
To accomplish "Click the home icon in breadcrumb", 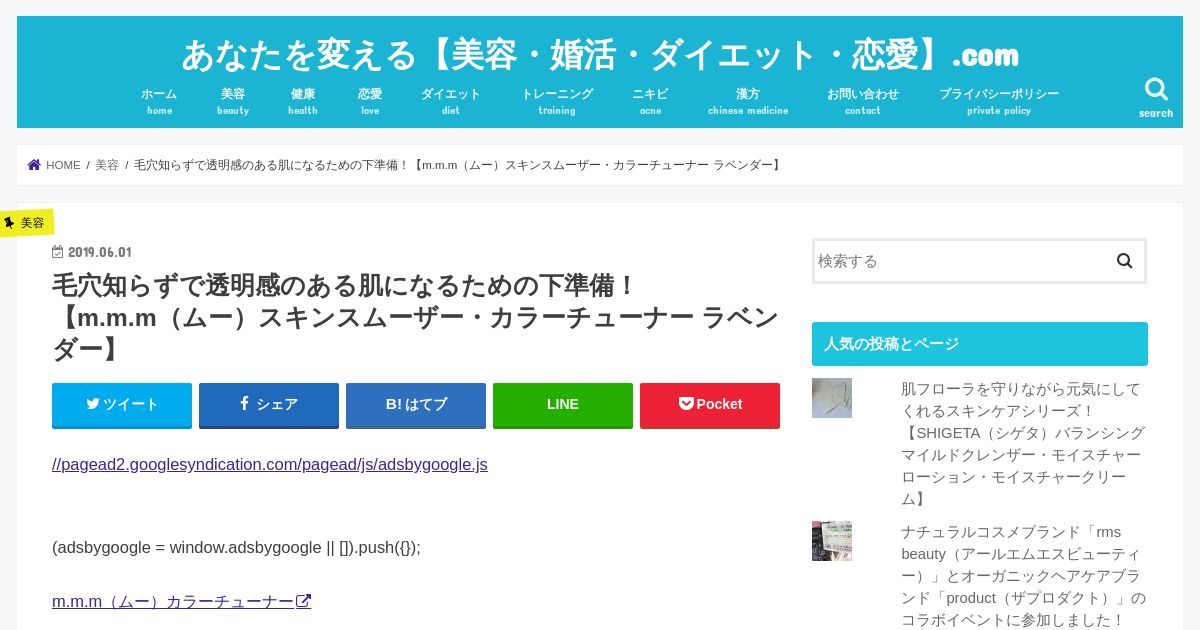I will pos(34,165).
